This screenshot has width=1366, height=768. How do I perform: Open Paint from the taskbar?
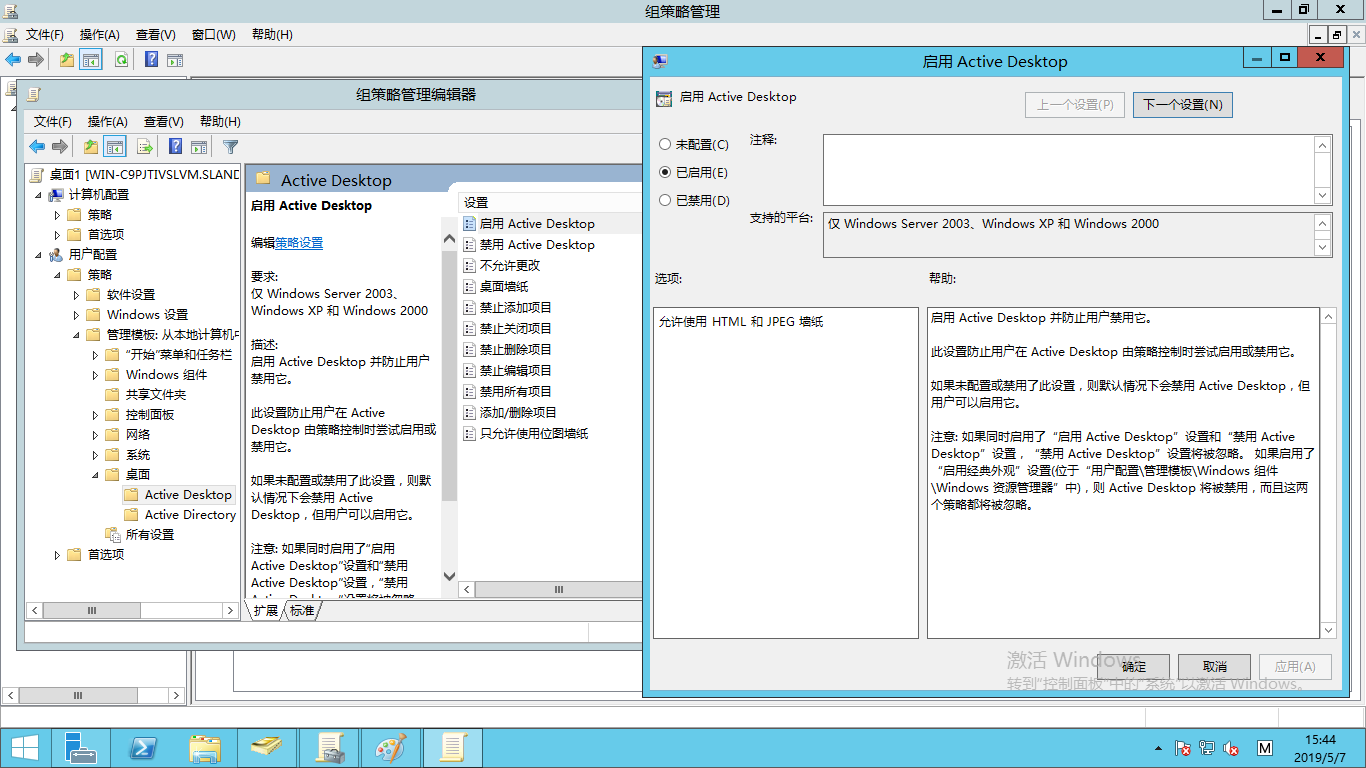[x=391, y=747]
